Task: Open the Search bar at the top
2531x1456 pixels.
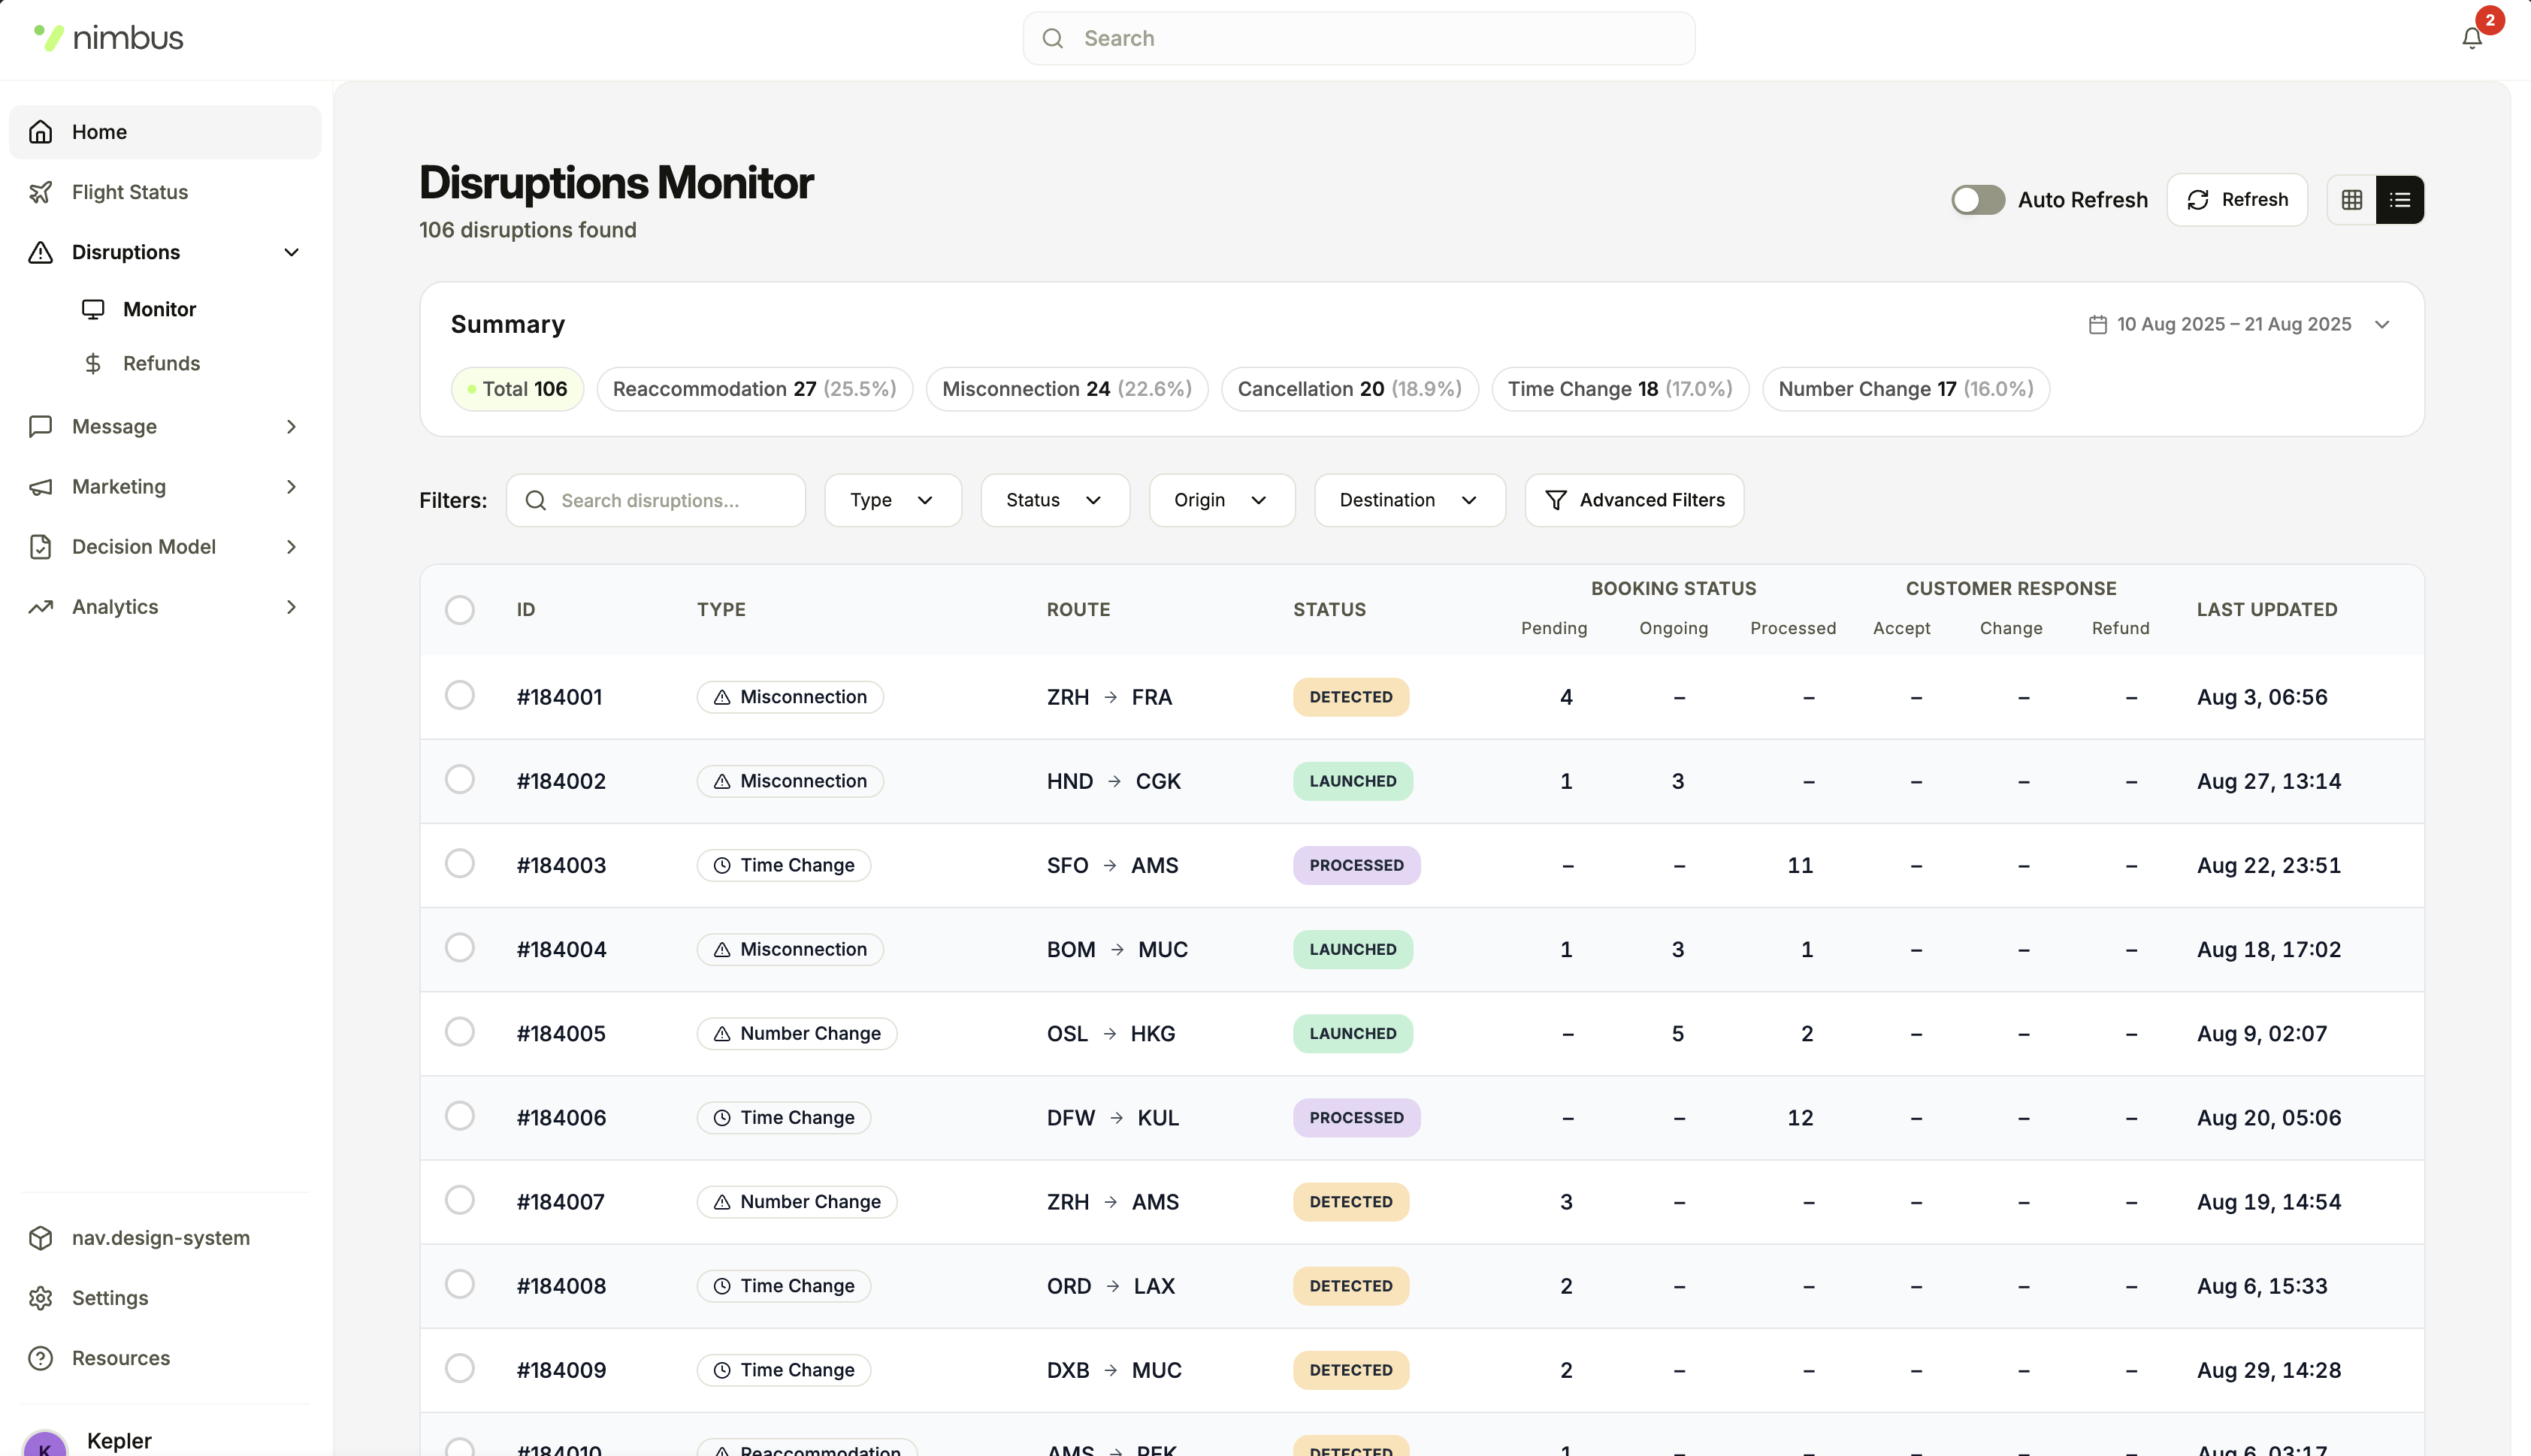Action: coord(1357,38)
